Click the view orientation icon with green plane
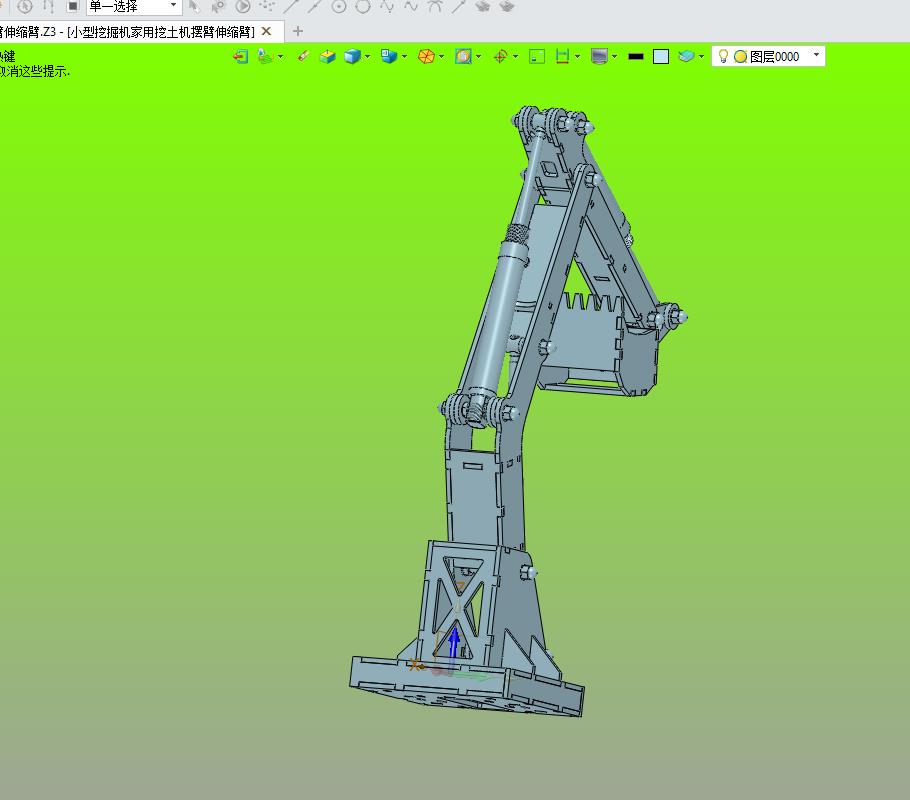 pos(265,56)
